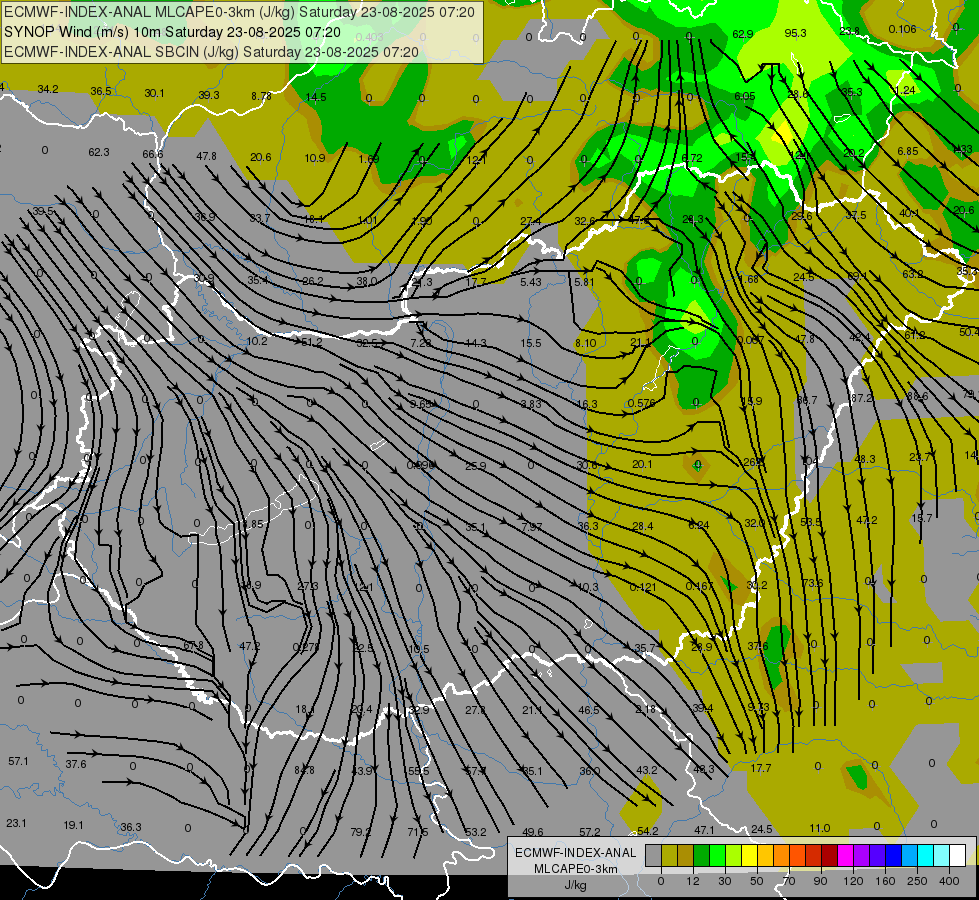Click the 23.1 grid value

(x=16, y=823)
